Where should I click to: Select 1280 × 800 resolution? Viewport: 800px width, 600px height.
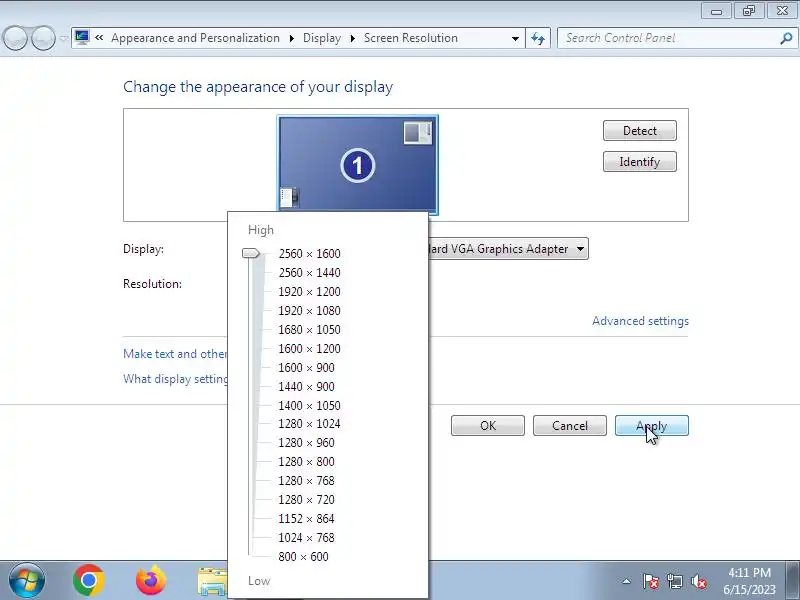306,462
